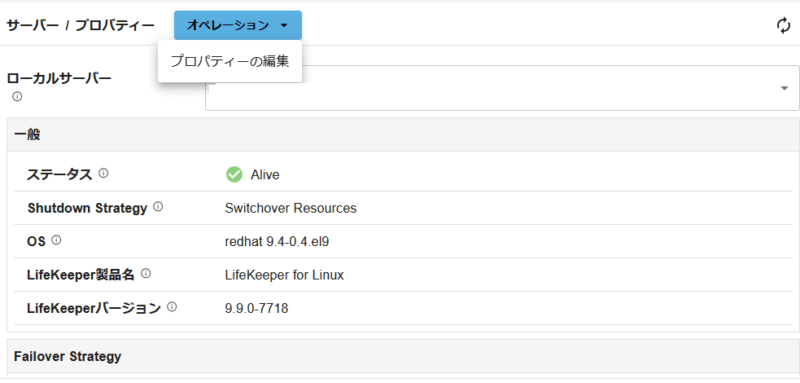Click the info icon beside LifeKeeperバージョン
The width and height of the screenshot is (800, 383).
172,307
